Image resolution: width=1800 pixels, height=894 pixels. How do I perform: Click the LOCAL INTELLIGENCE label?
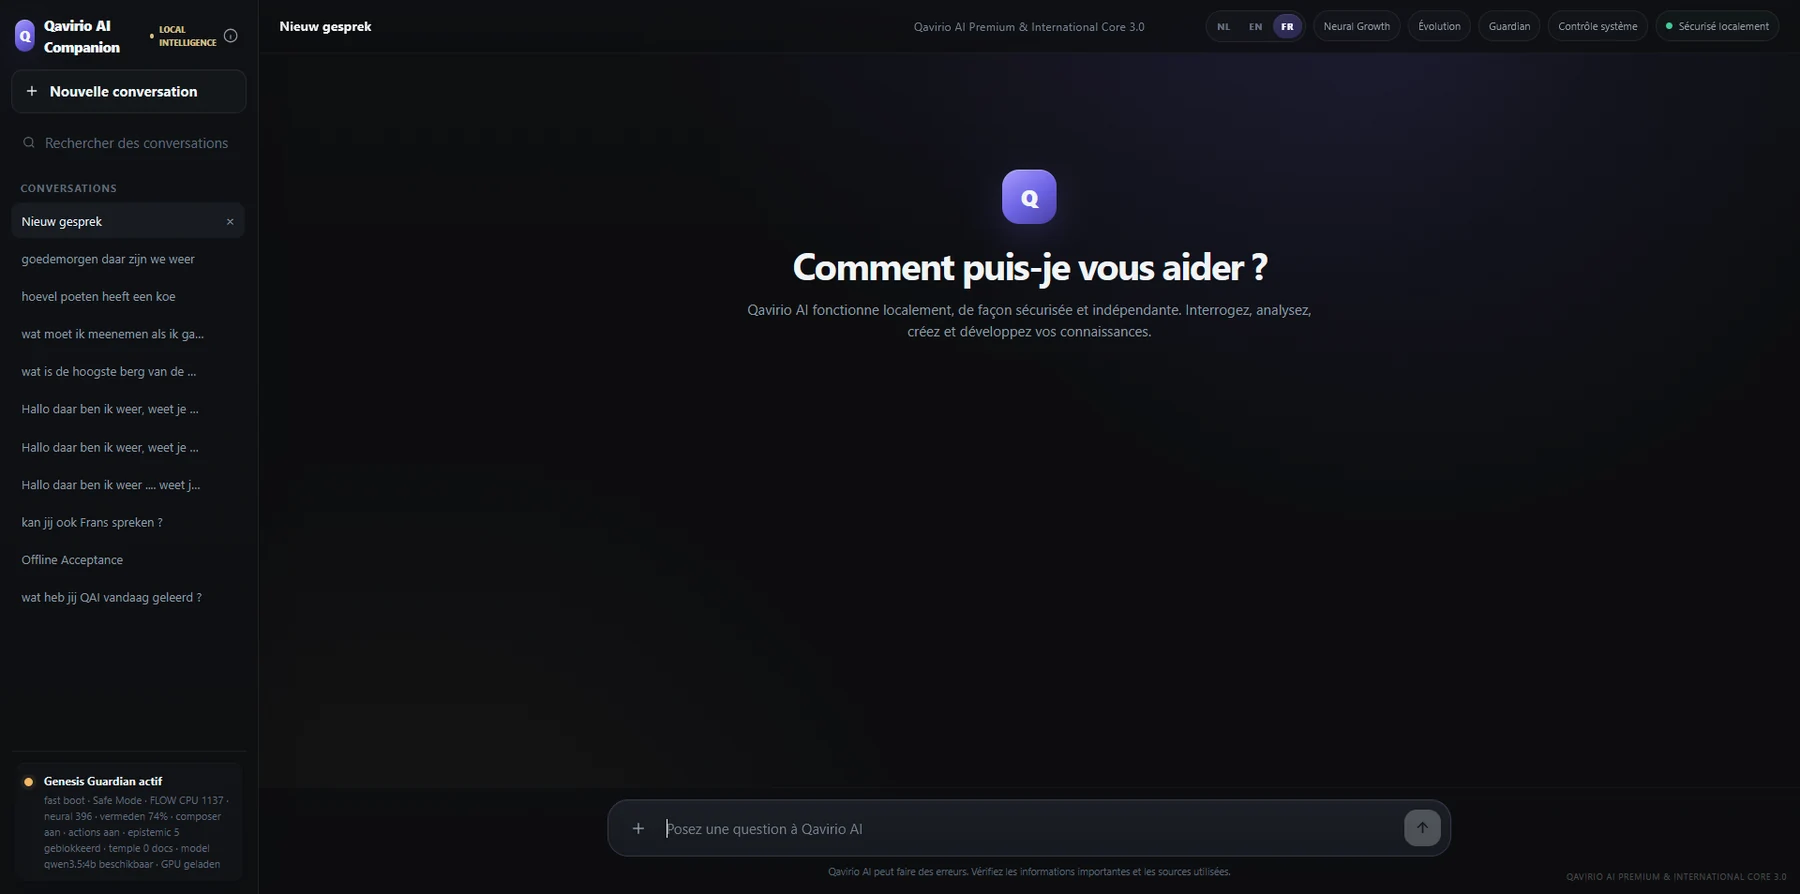[x=187, y=36]
